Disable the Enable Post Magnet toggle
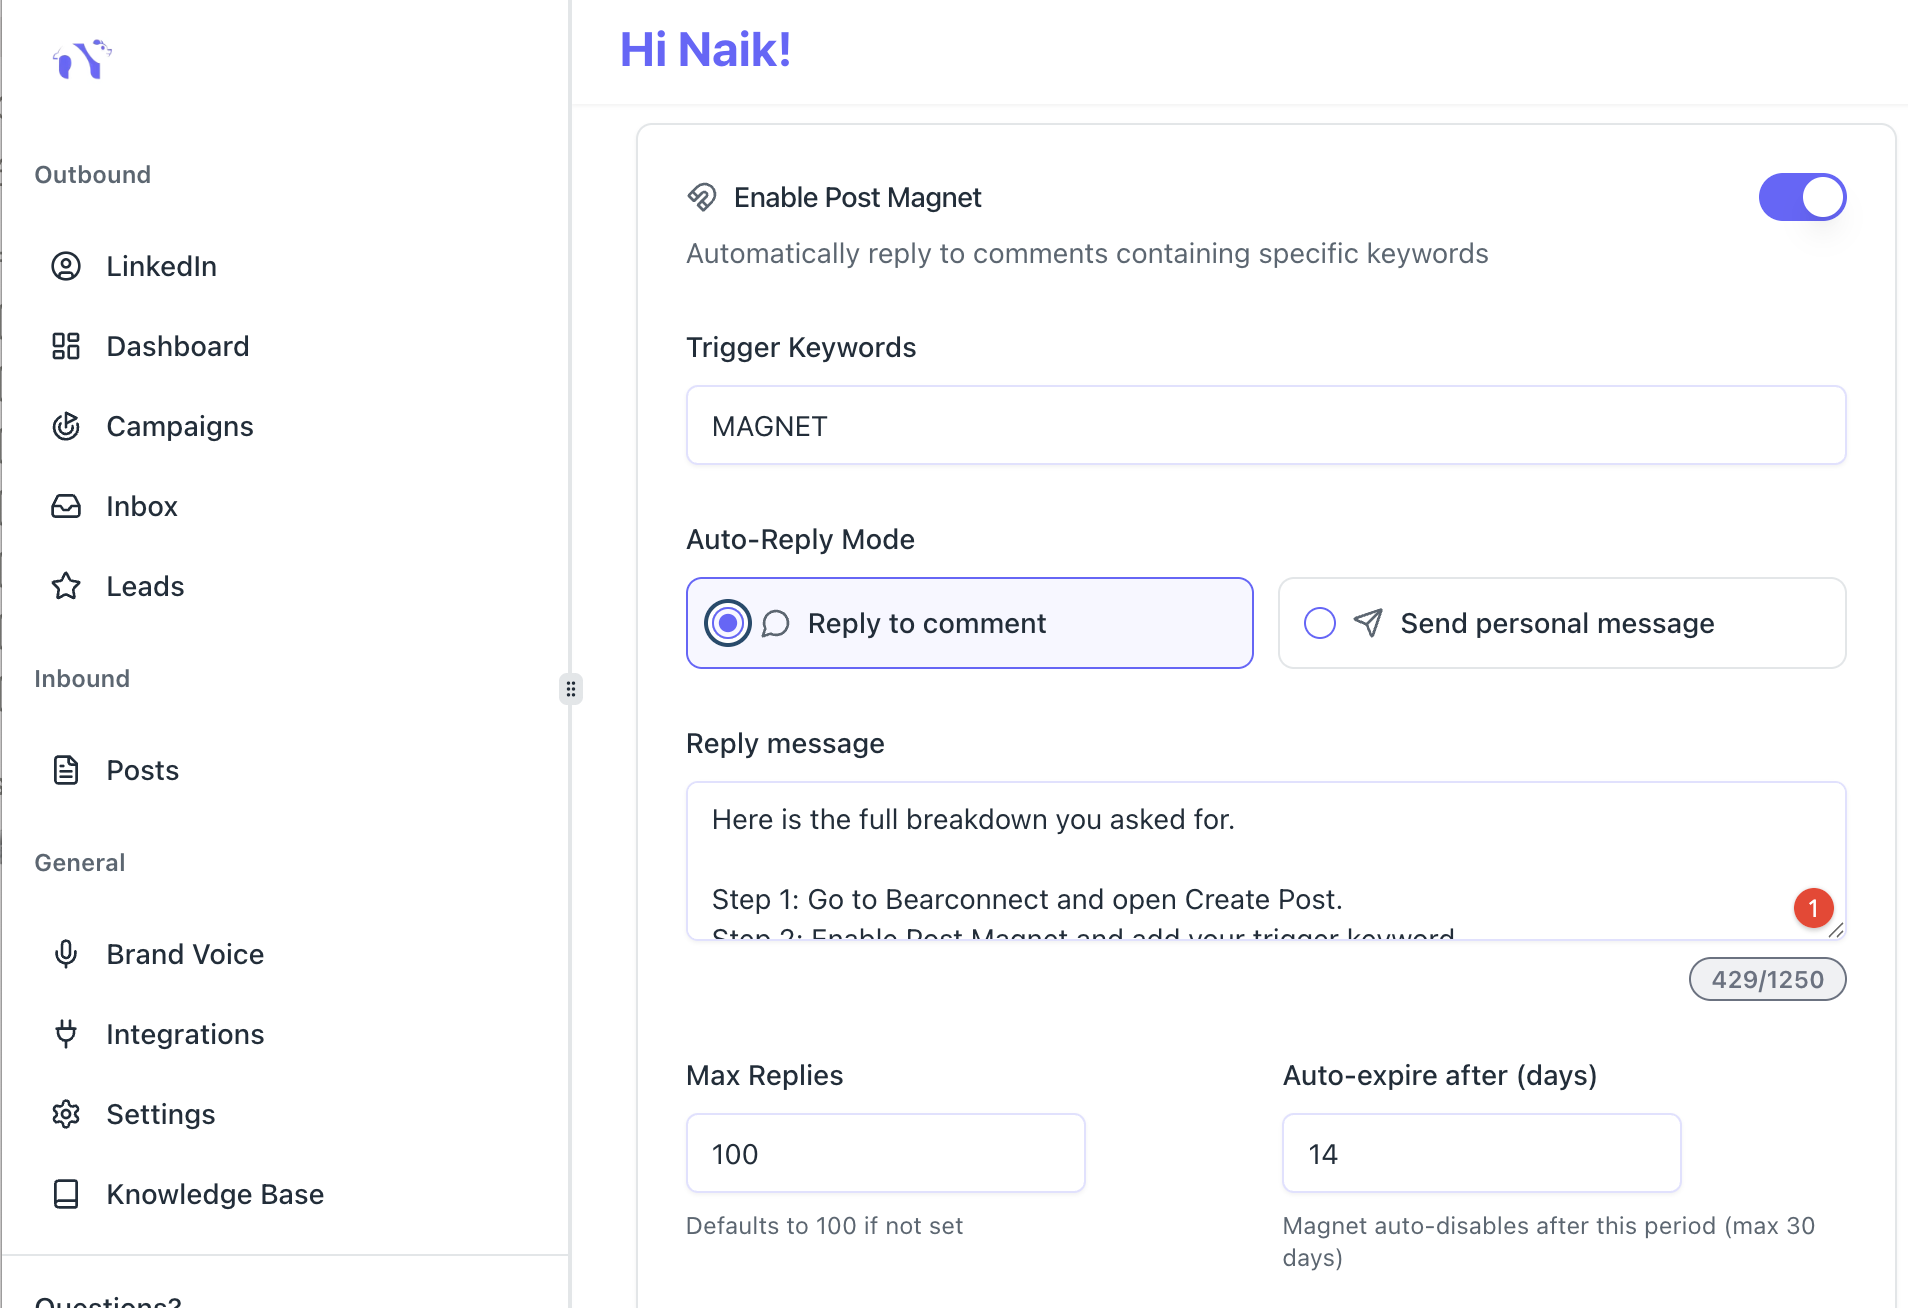 click(1802, 197)
